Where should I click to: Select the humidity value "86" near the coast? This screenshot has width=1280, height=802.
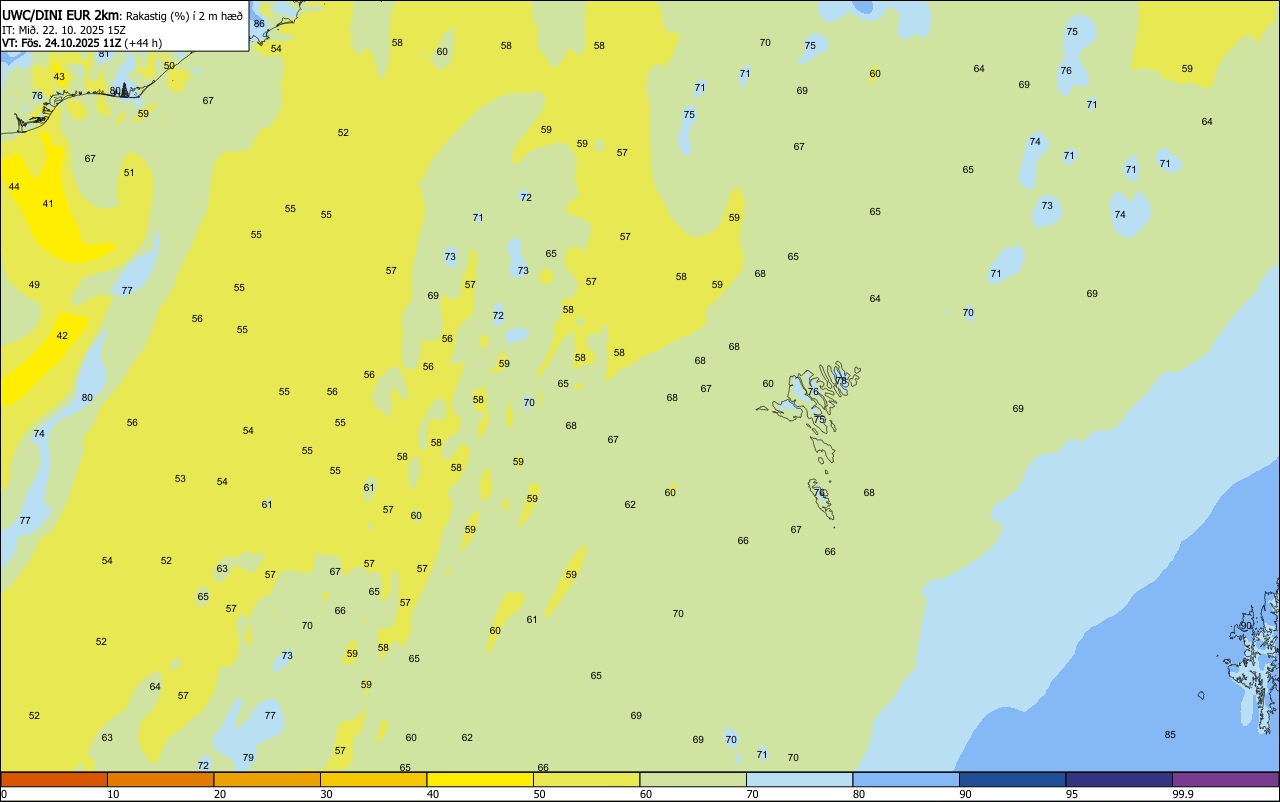pos(259,23)
